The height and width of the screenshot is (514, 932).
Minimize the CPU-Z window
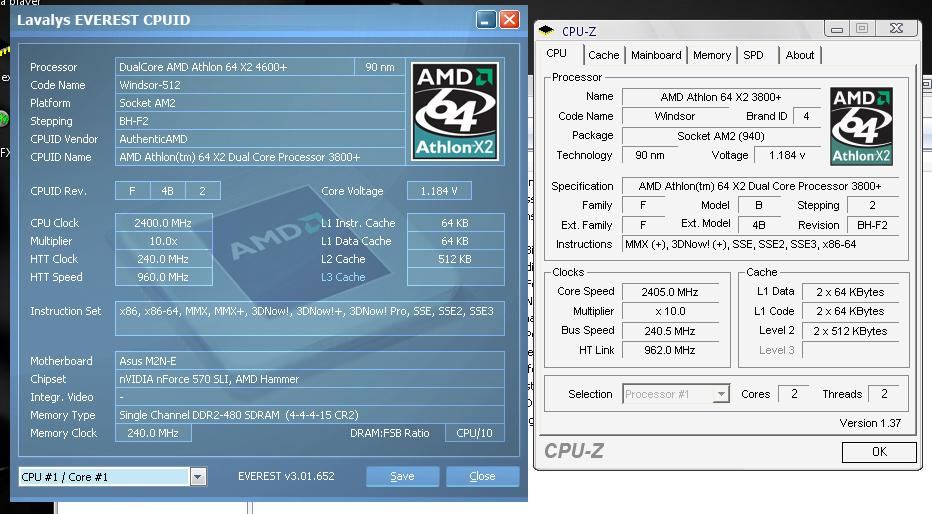coord(837,28)
